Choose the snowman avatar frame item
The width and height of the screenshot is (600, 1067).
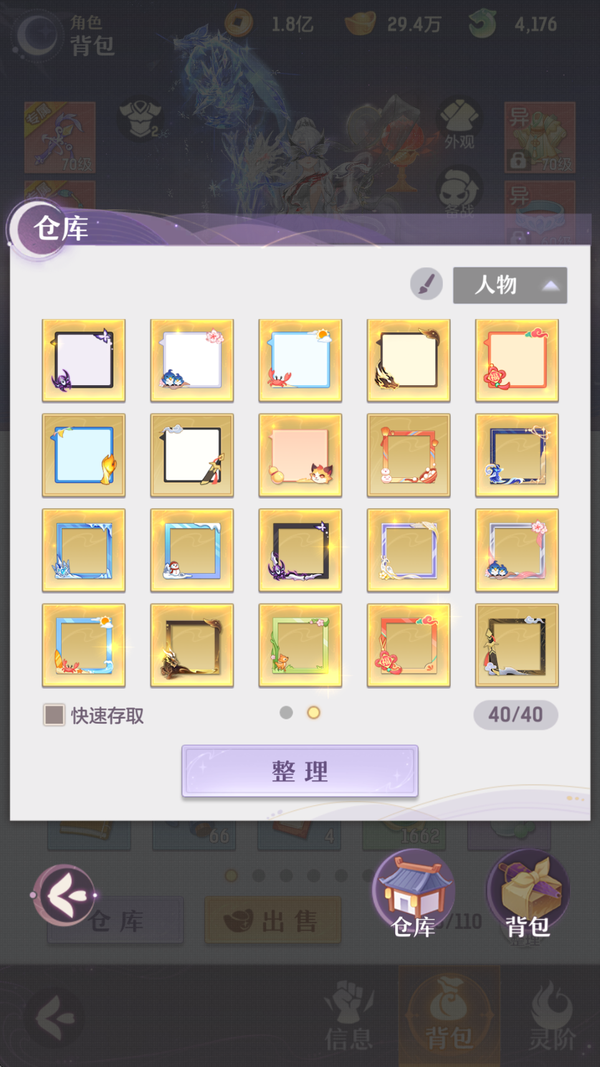point(192,550)
